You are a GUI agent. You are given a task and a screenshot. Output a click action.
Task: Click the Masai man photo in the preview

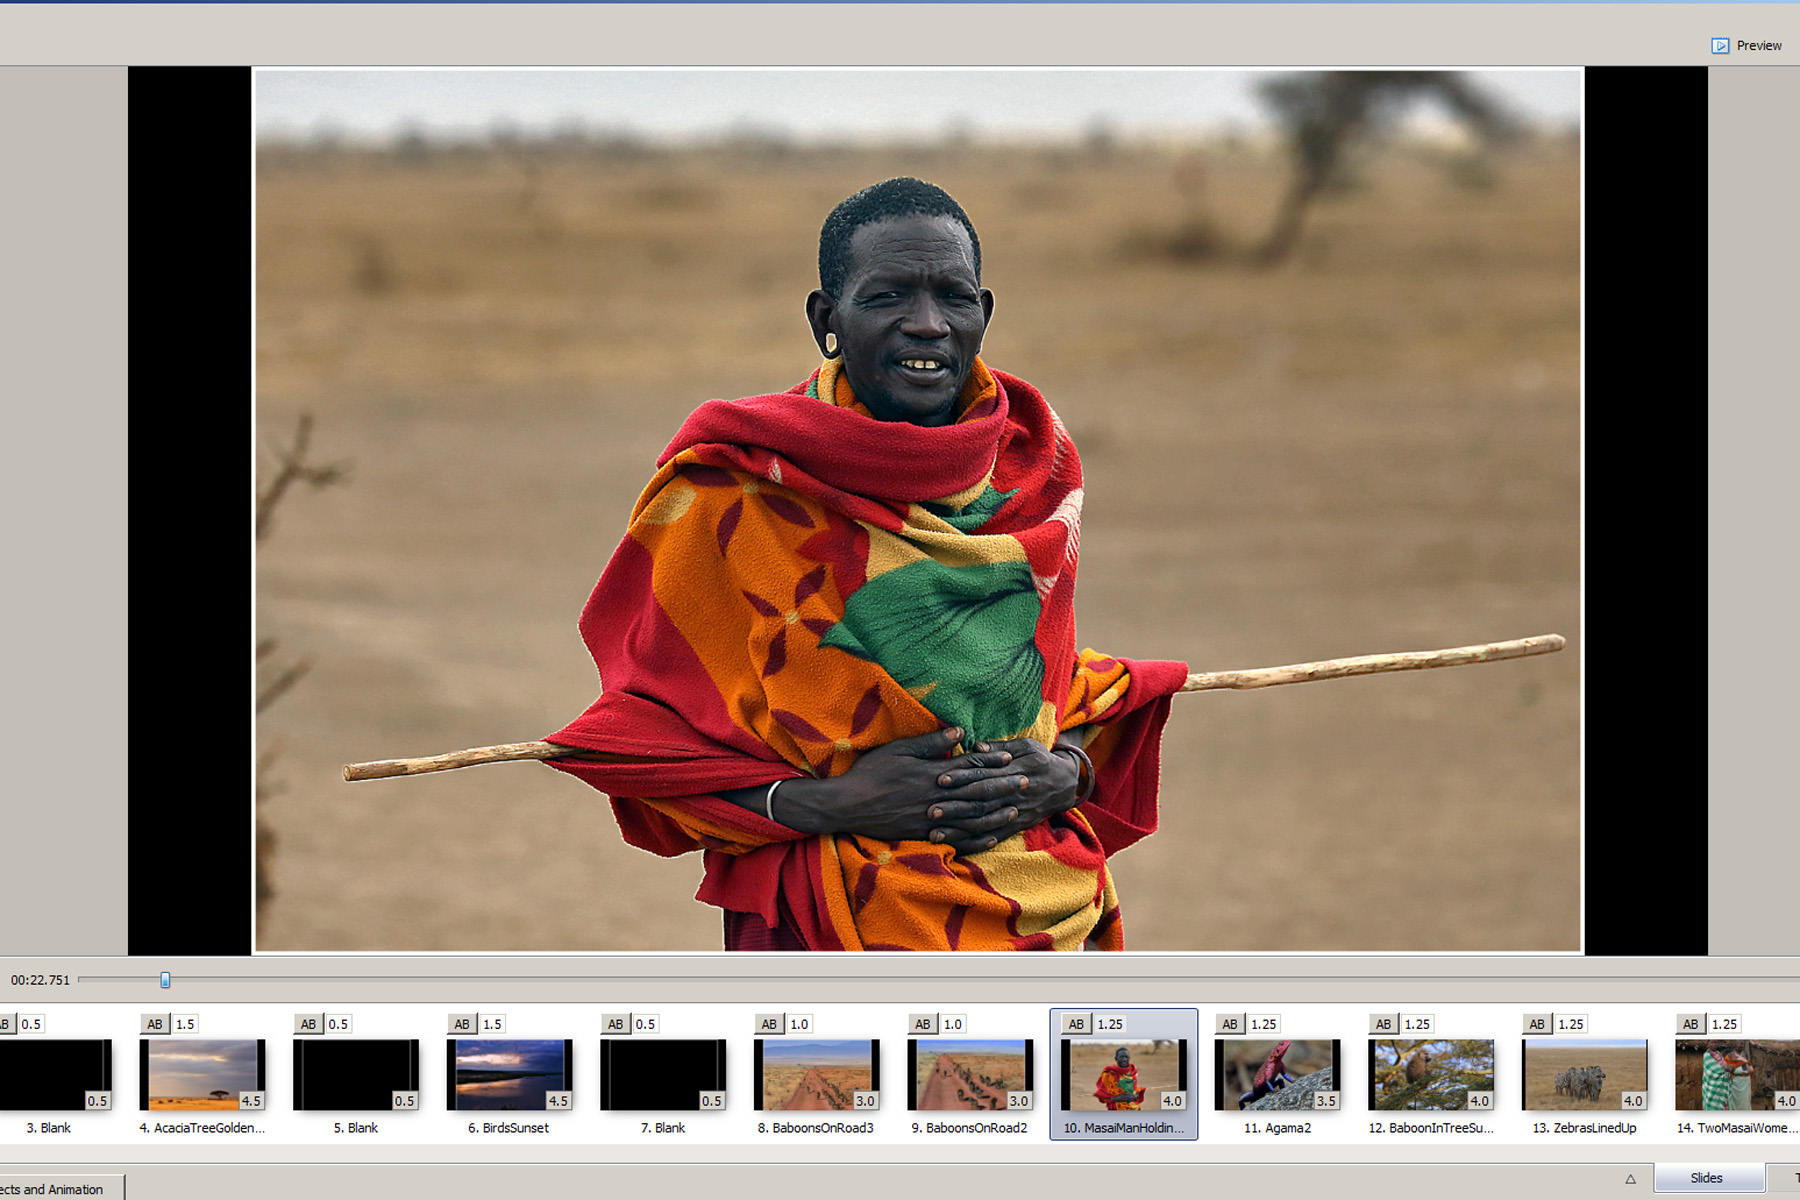[918, 510]
